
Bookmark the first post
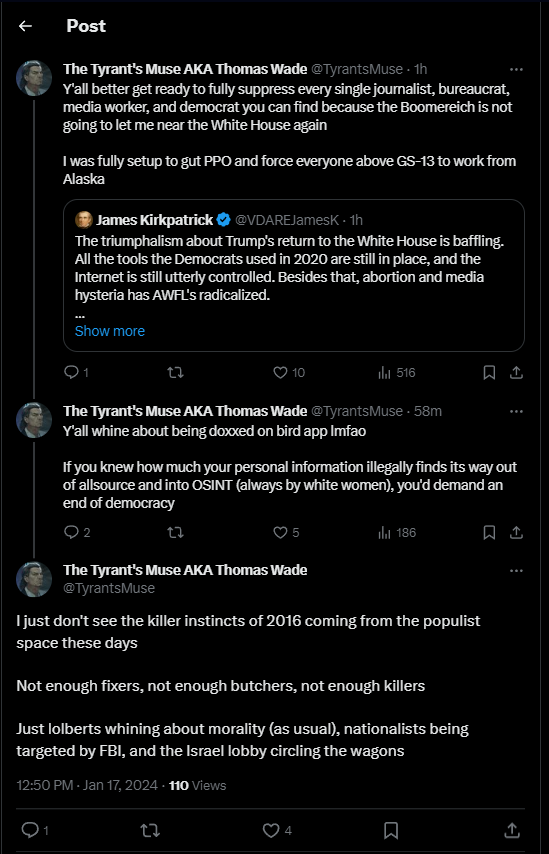point(489,373)
